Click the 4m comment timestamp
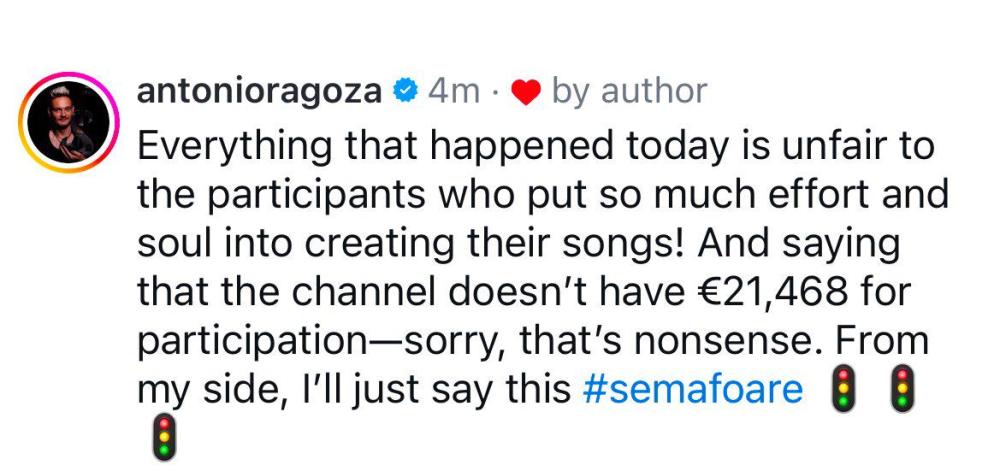The height and width of the screenshot is (471, 1000). 453,91
